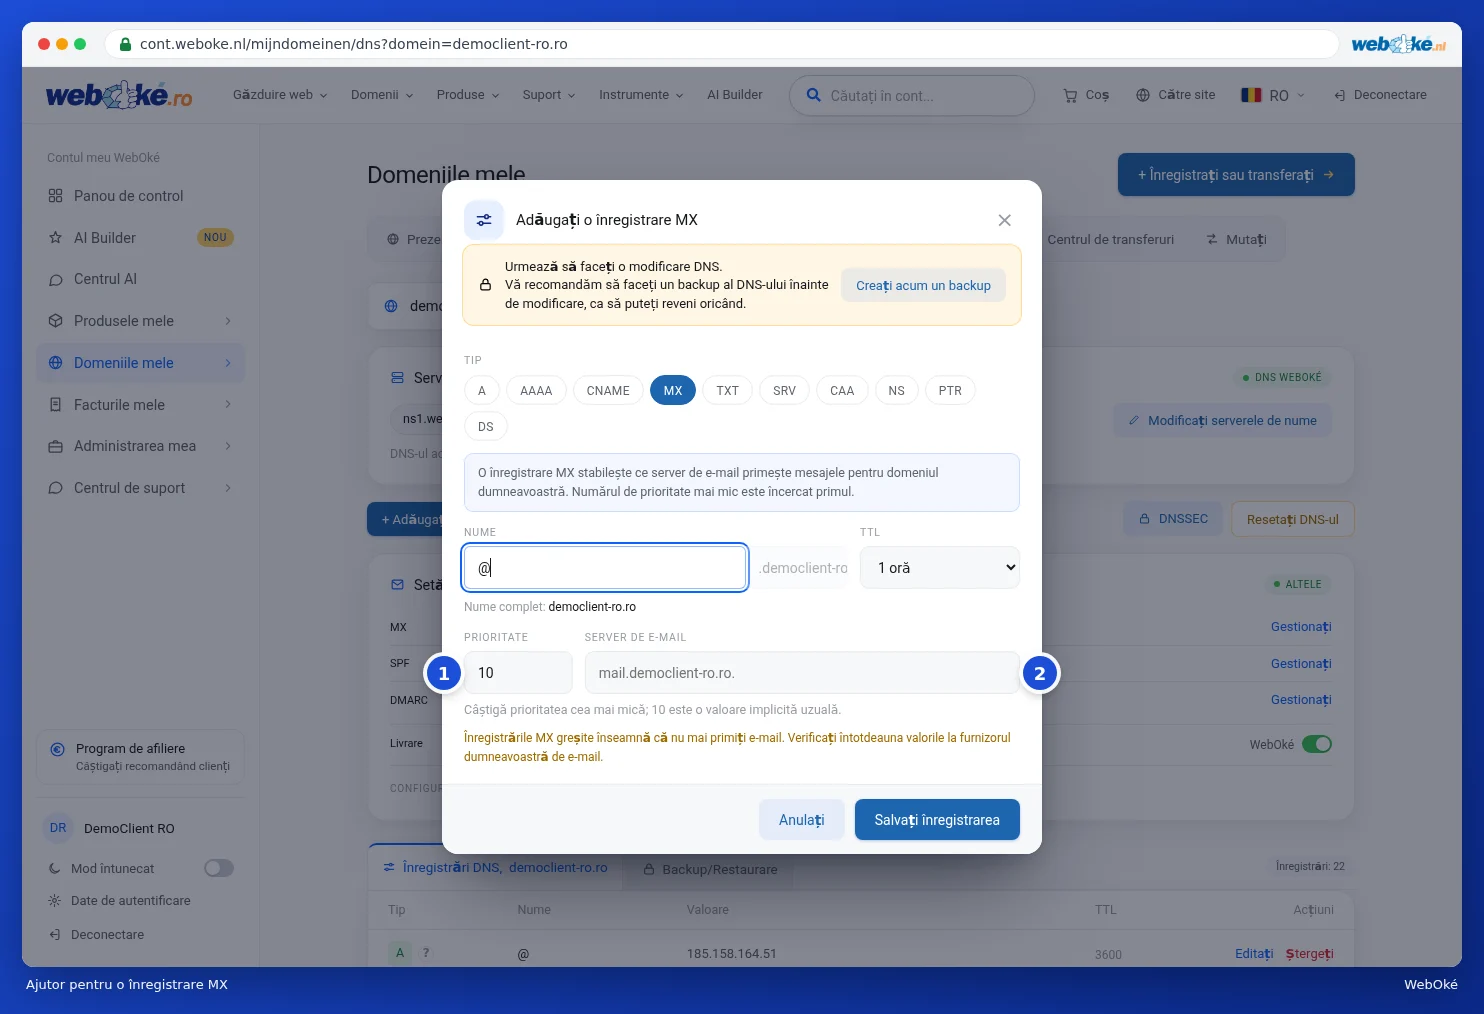Screen dimensions: 1484x1014
Task: Click Deconectare in the top bar
Action: click(1380, 95)
